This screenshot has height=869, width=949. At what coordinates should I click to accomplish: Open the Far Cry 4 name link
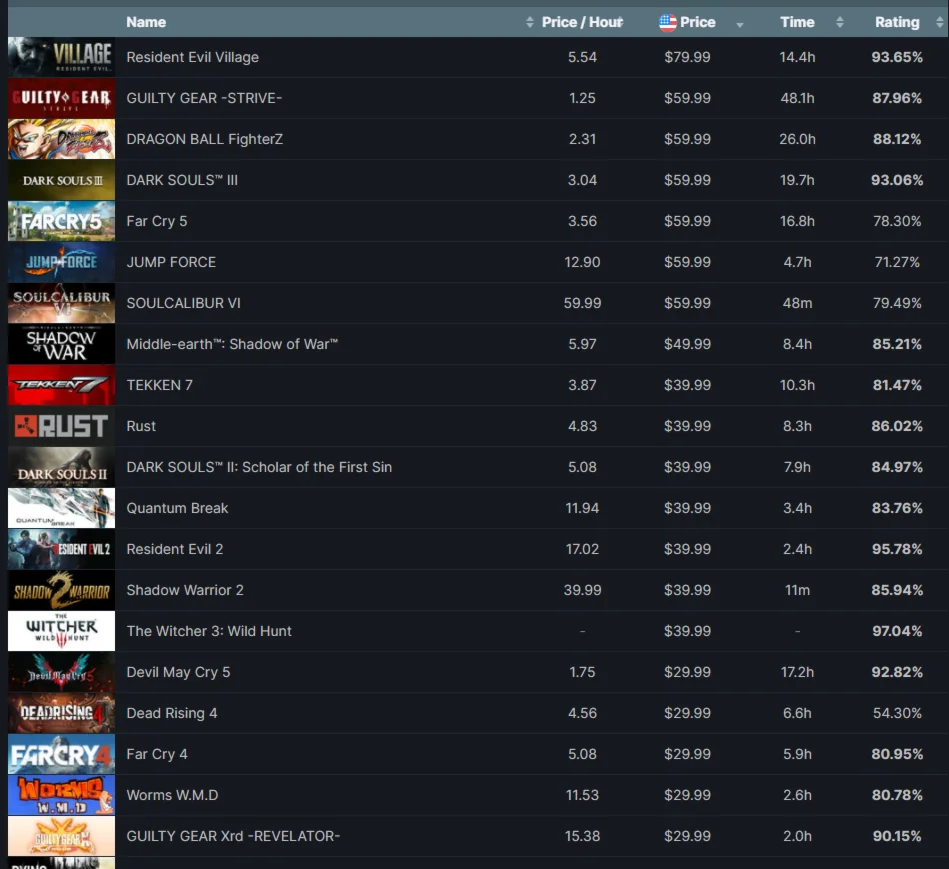[157, 754]
